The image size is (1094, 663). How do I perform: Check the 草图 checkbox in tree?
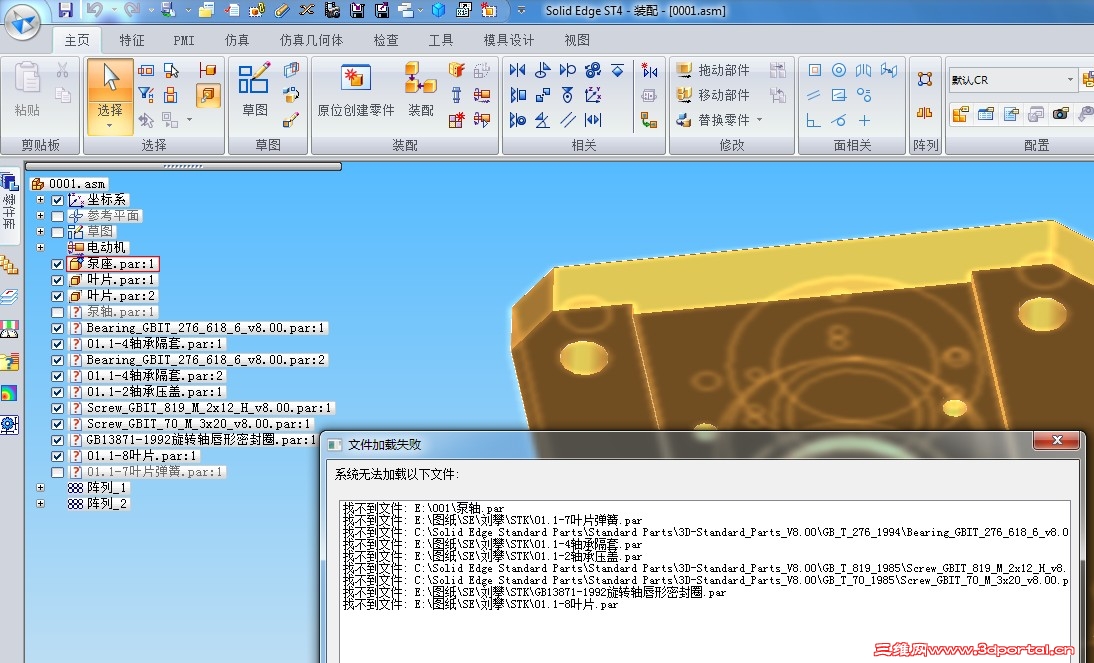click(57, 232)
